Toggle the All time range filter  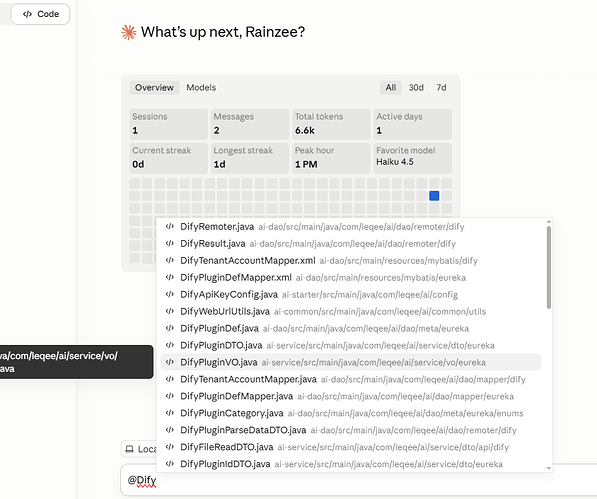point(391,88)
